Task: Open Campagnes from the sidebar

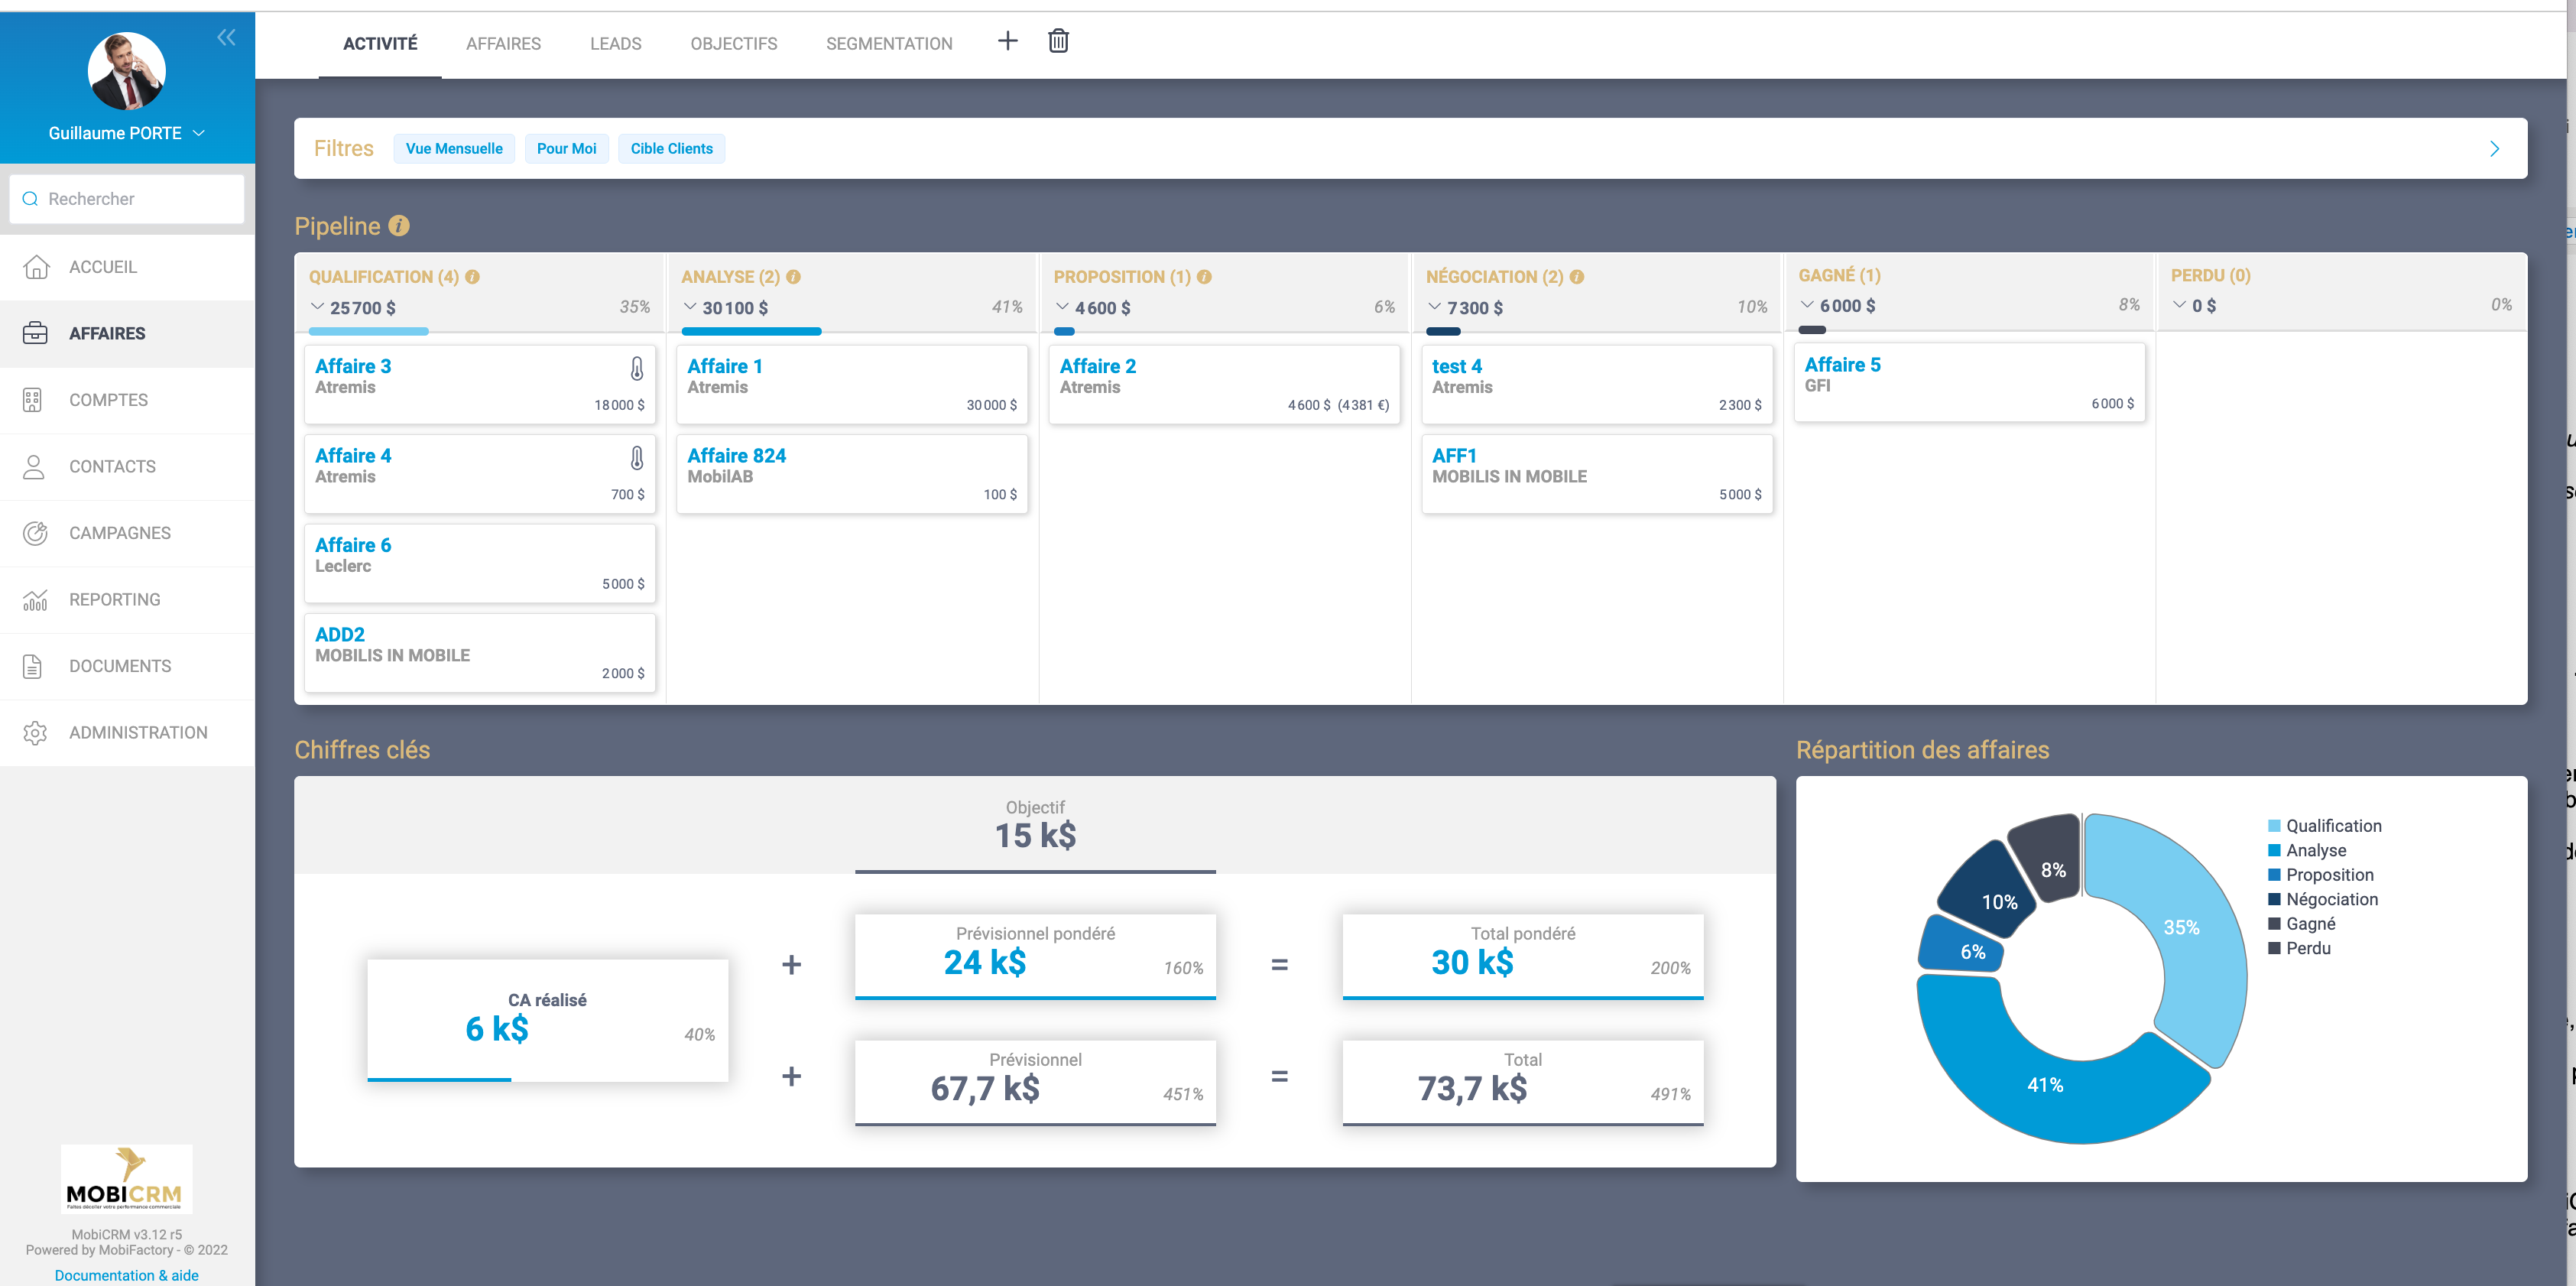Action: [x=119, y=533]
